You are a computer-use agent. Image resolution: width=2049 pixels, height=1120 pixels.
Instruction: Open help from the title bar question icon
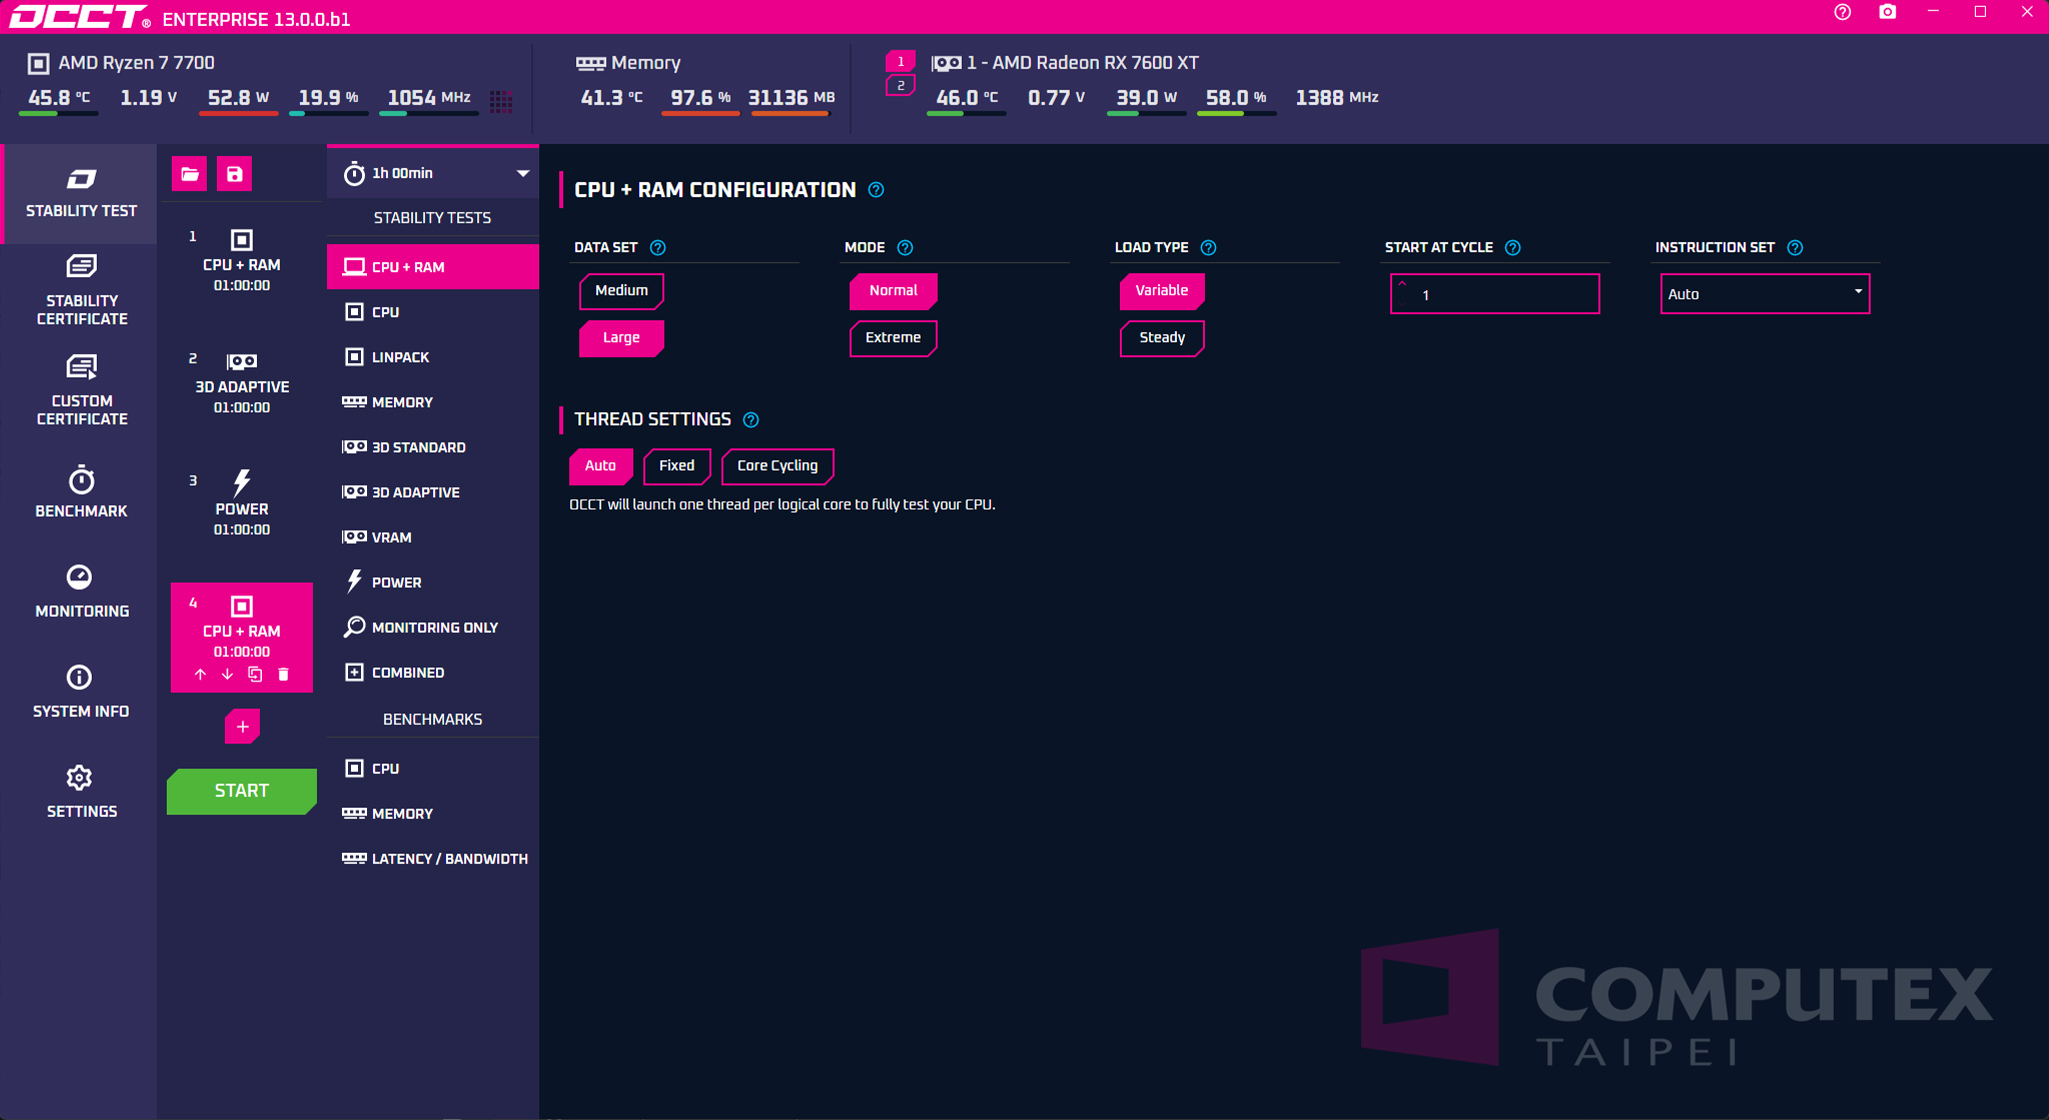pyautogui.click(x=1842, y=12)
